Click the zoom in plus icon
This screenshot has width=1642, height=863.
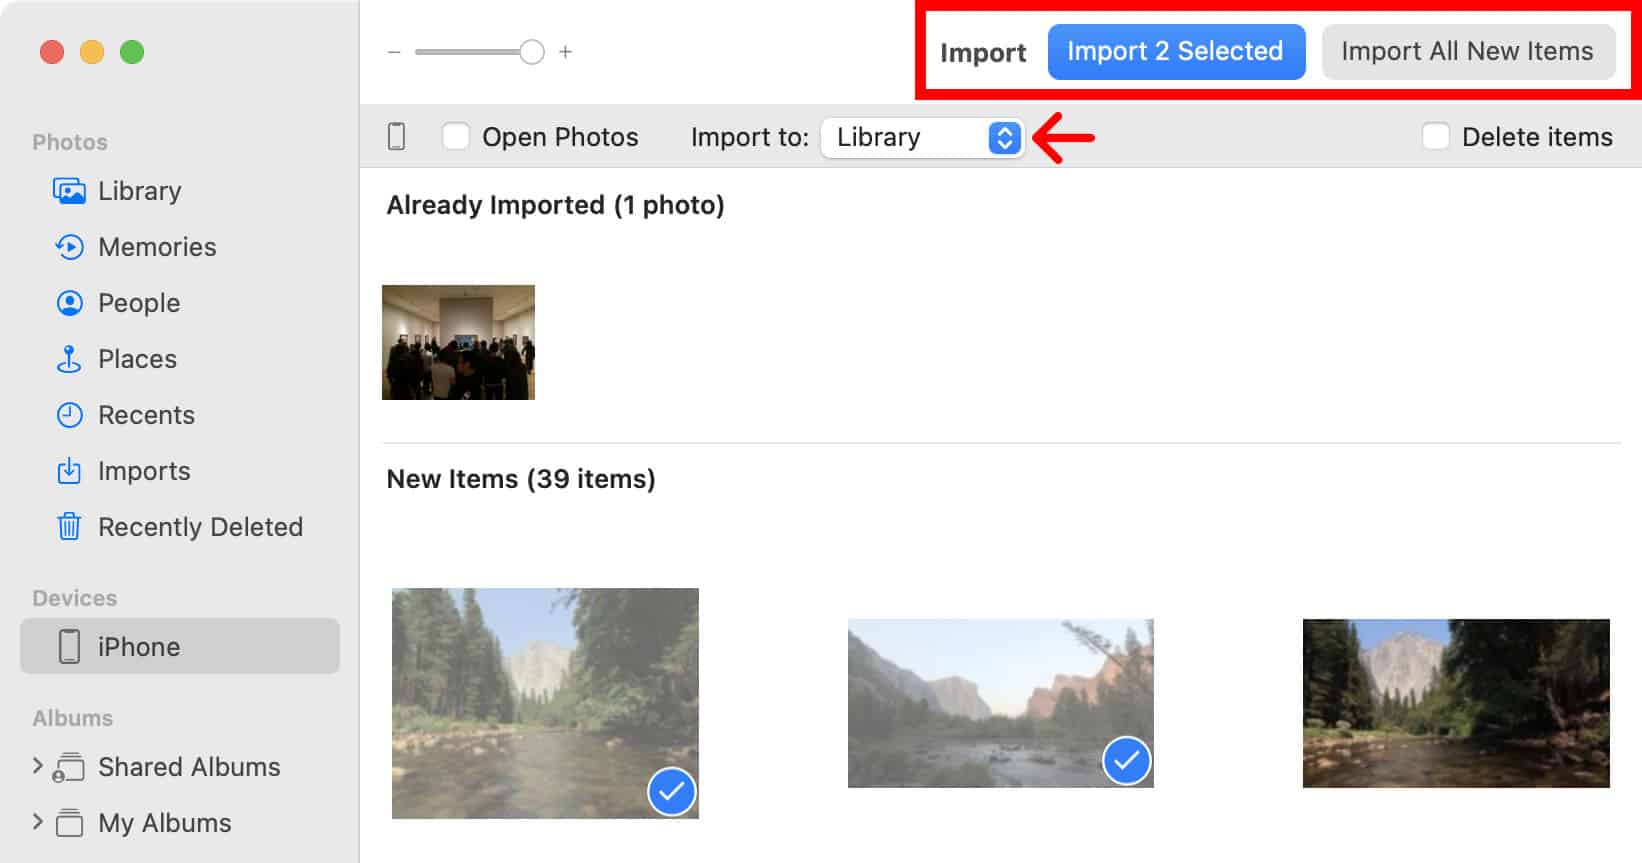565,52
